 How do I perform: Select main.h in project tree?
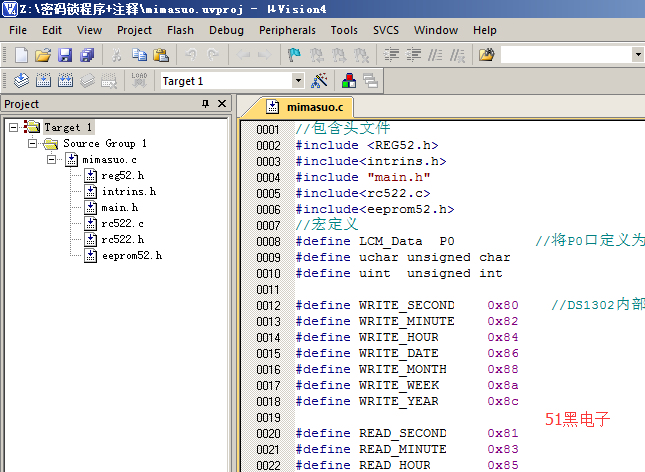click(120, 208)
